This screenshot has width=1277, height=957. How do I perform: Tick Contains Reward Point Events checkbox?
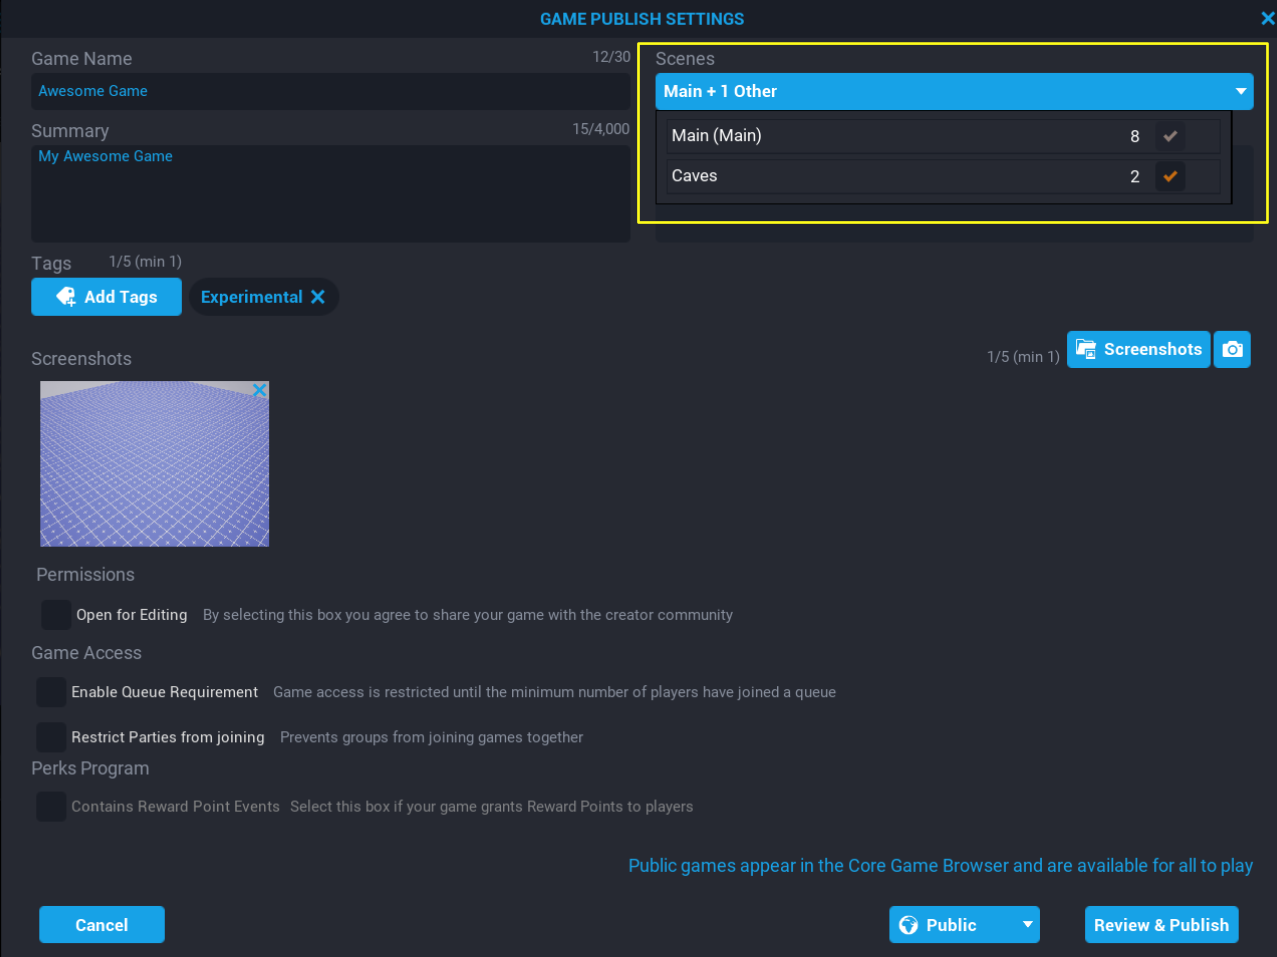pos(51,806)
